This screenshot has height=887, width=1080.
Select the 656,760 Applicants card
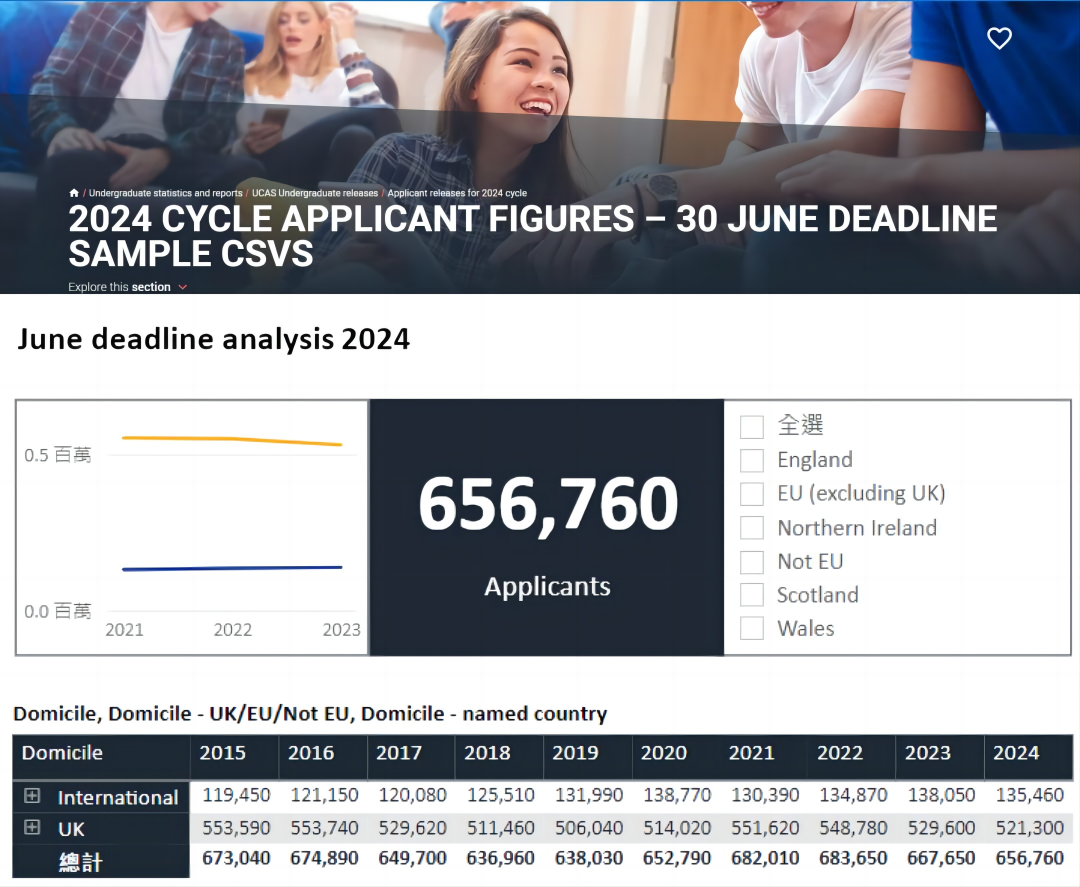click(547, 528)
